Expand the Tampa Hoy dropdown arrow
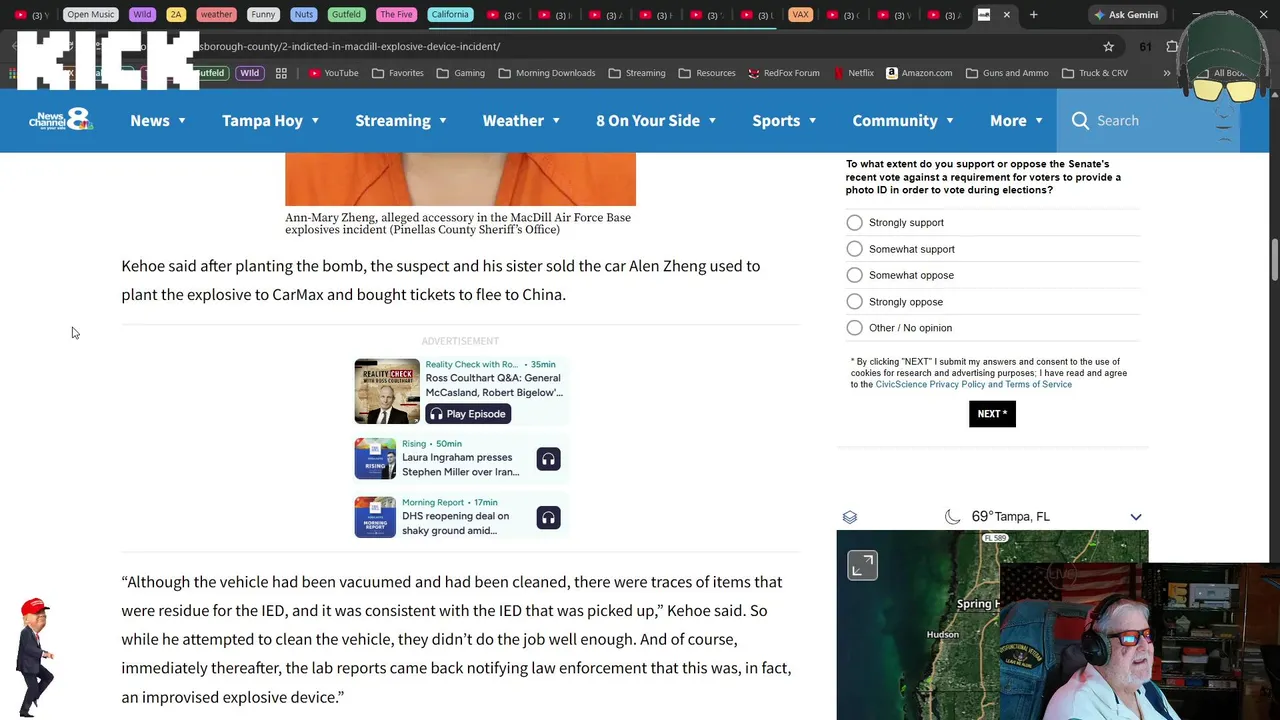This screenshot has width=1280, height=720. point(315,121)
